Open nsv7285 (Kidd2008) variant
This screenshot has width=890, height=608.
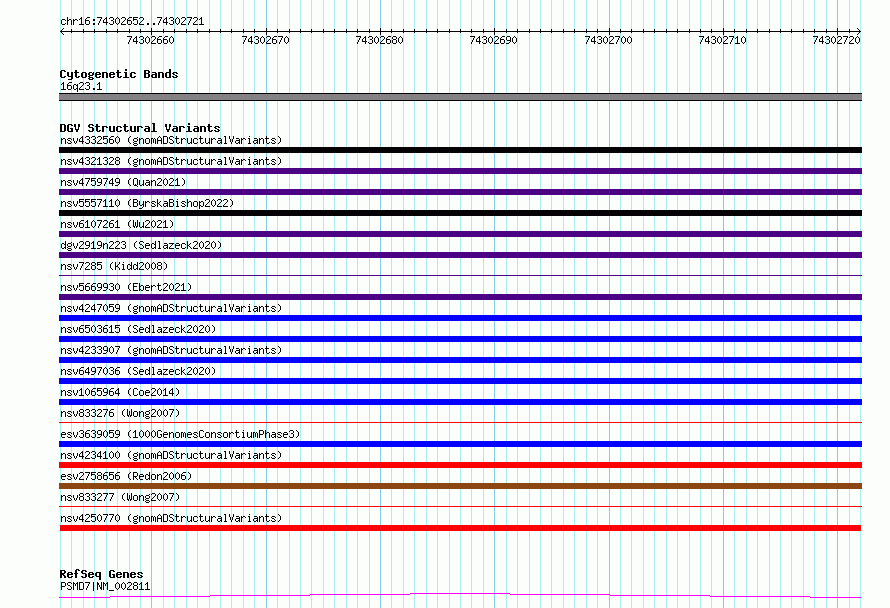coord(114,266)
